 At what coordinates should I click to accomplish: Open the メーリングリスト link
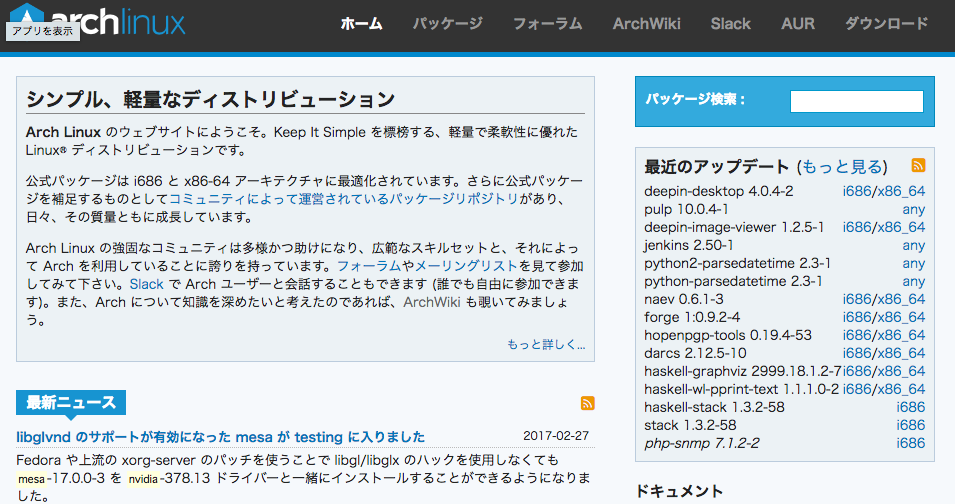(466, 266)
